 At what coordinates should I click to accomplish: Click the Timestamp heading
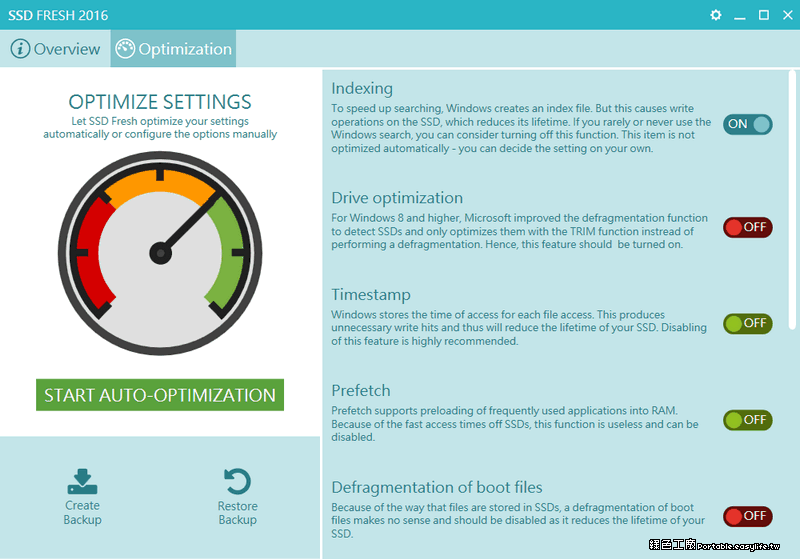pos(371,294)
